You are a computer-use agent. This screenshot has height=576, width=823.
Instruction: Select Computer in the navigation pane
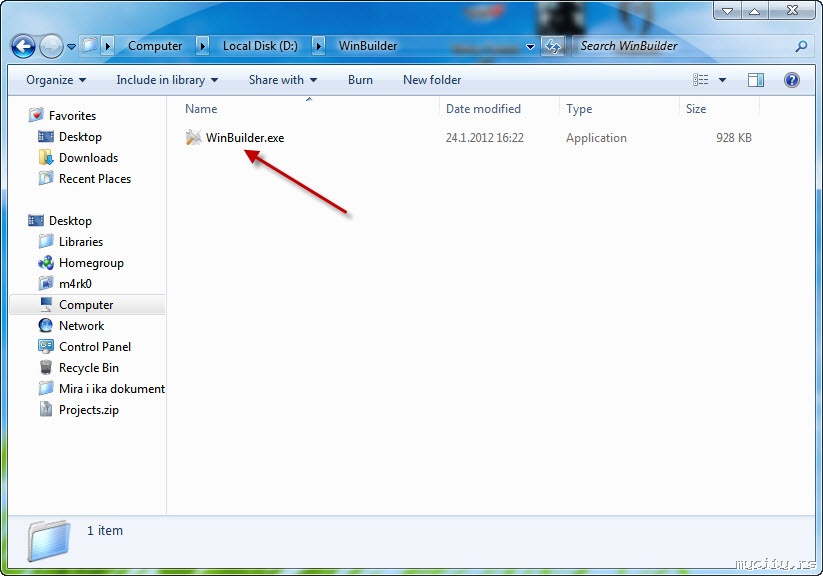pos(86,305)
